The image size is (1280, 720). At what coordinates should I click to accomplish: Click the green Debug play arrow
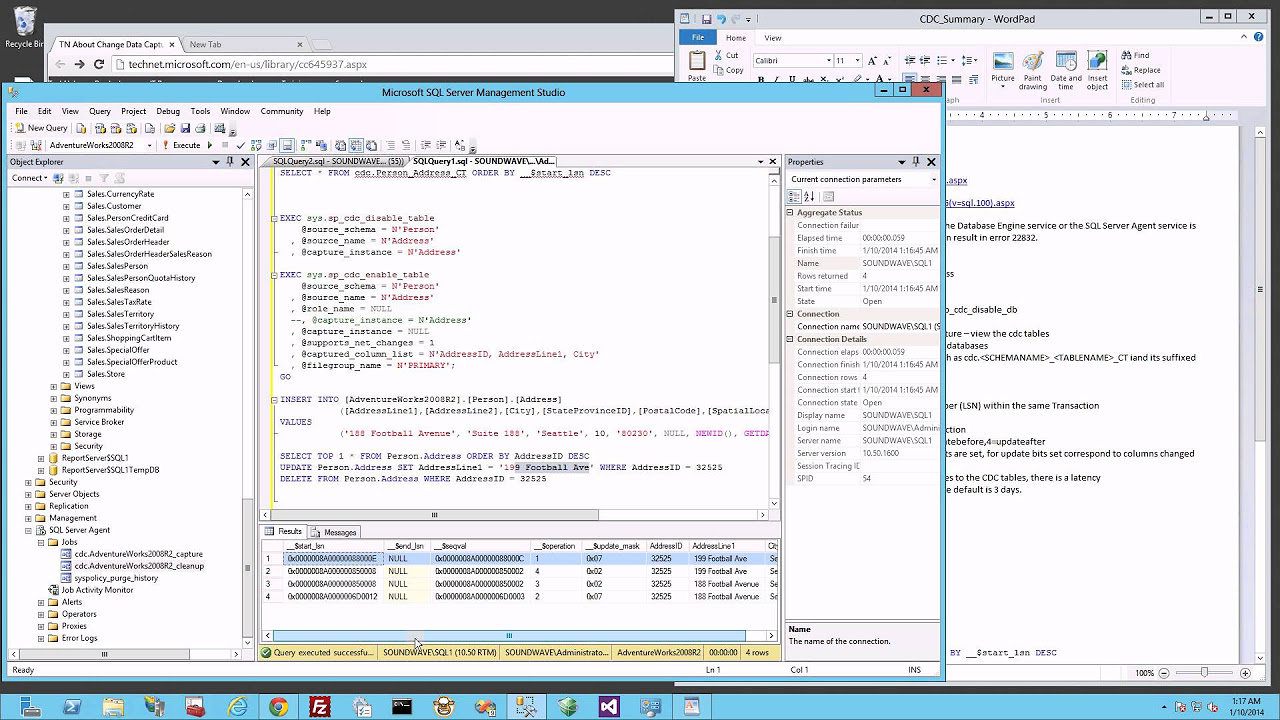tap(210, 145)
